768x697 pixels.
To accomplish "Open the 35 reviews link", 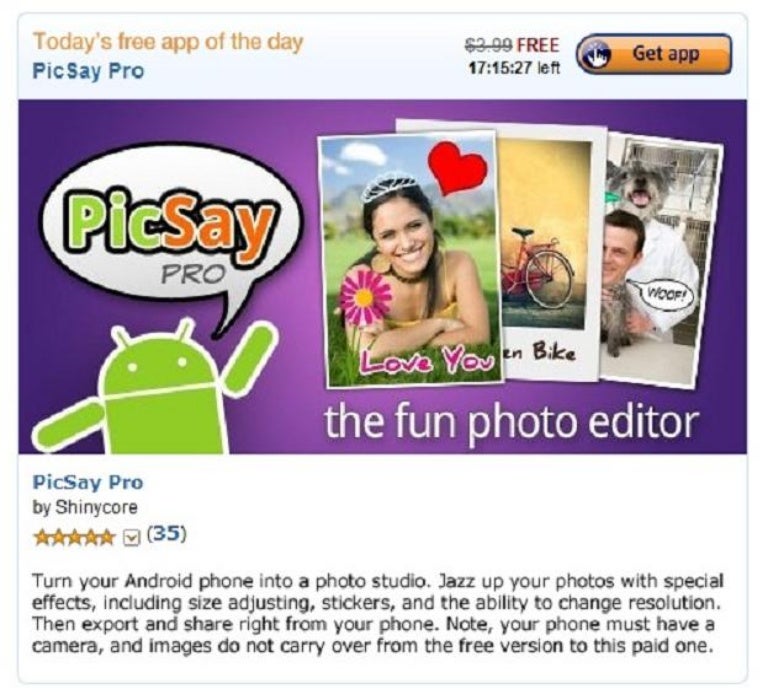I will pos(166,534).
